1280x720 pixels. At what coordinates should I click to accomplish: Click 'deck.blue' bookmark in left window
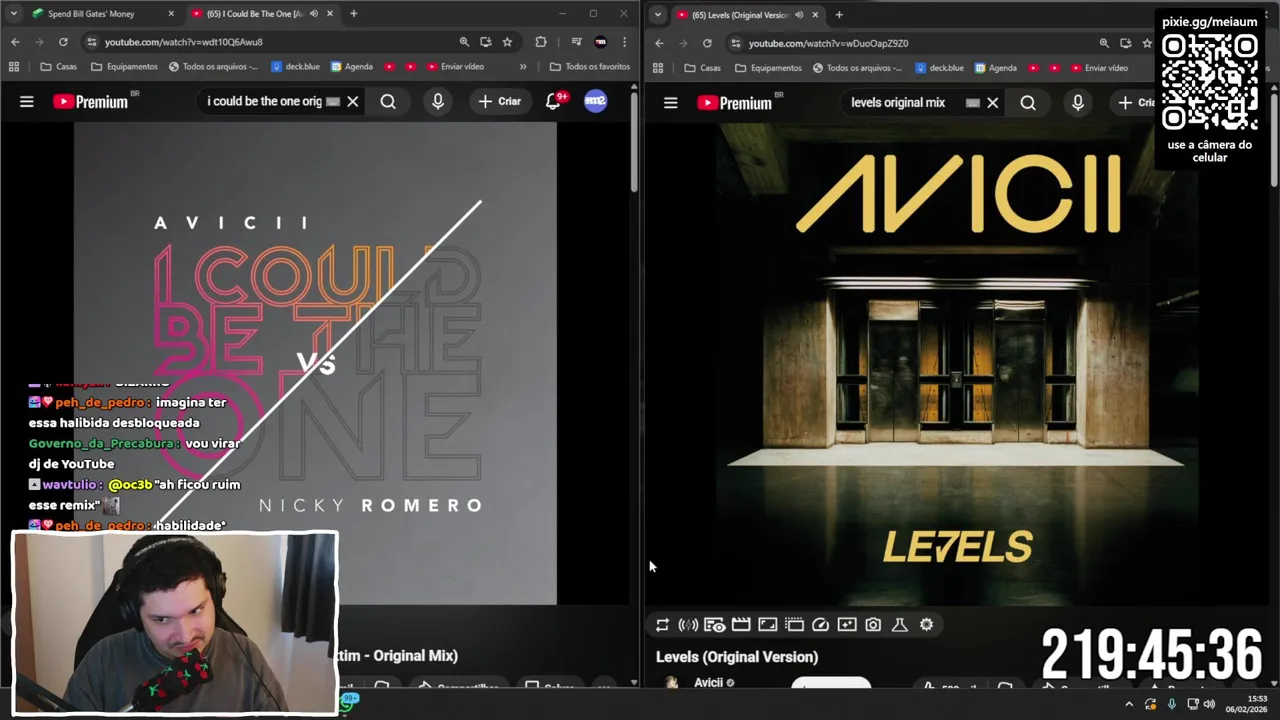coord(295,67)
